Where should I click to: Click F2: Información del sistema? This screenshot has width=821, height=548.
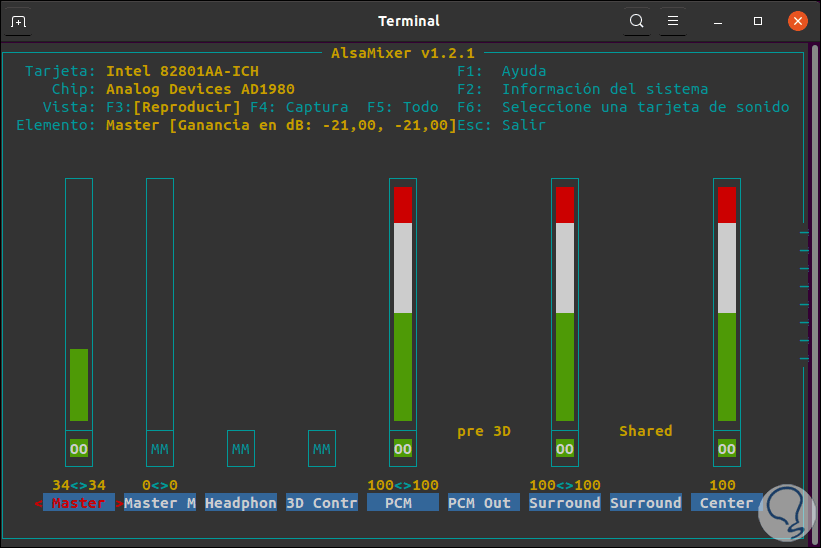tap(583, 89)
